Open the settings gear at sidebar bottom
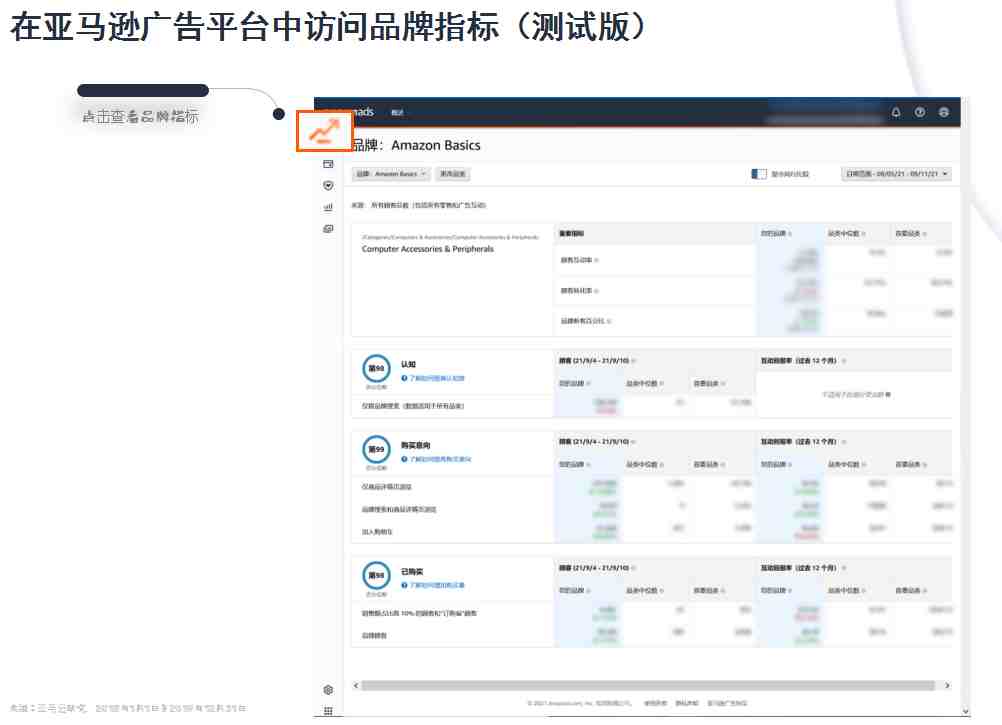The width and height of the screenshot is (1002, 725). [328, 690]
